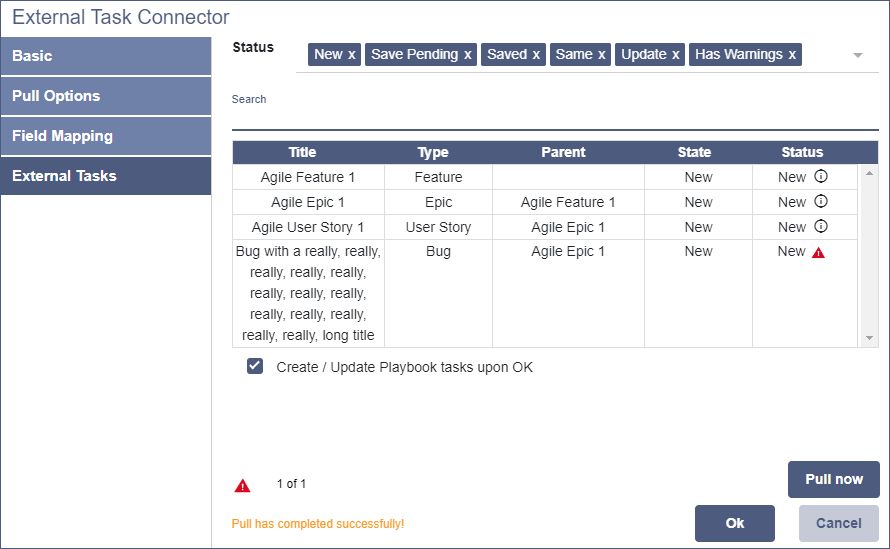Switch to Pull Options tab
The height and width of the screenshot is (549, 890).
[x=106, y=96]
